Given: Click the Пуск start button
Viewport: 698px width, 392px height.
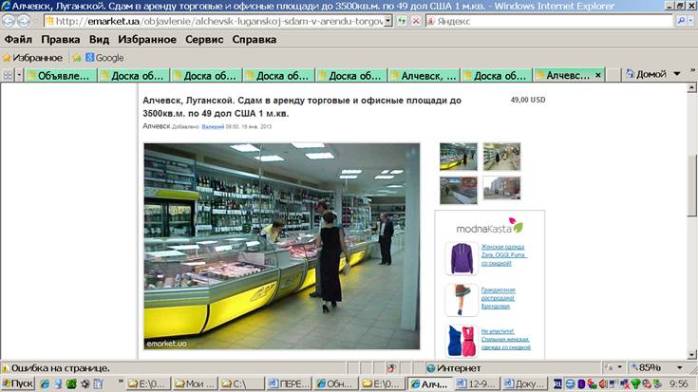Looking at the screenshot, I should [x=18, y=384].
